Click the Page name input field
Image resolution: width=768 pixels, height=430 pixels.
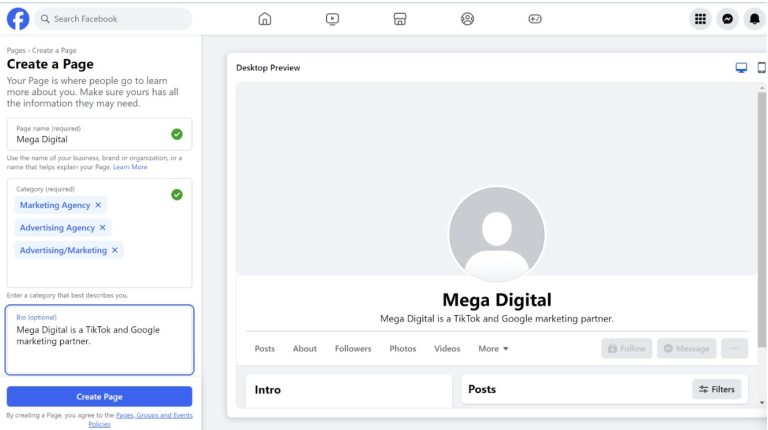click(x=99, y=134)
